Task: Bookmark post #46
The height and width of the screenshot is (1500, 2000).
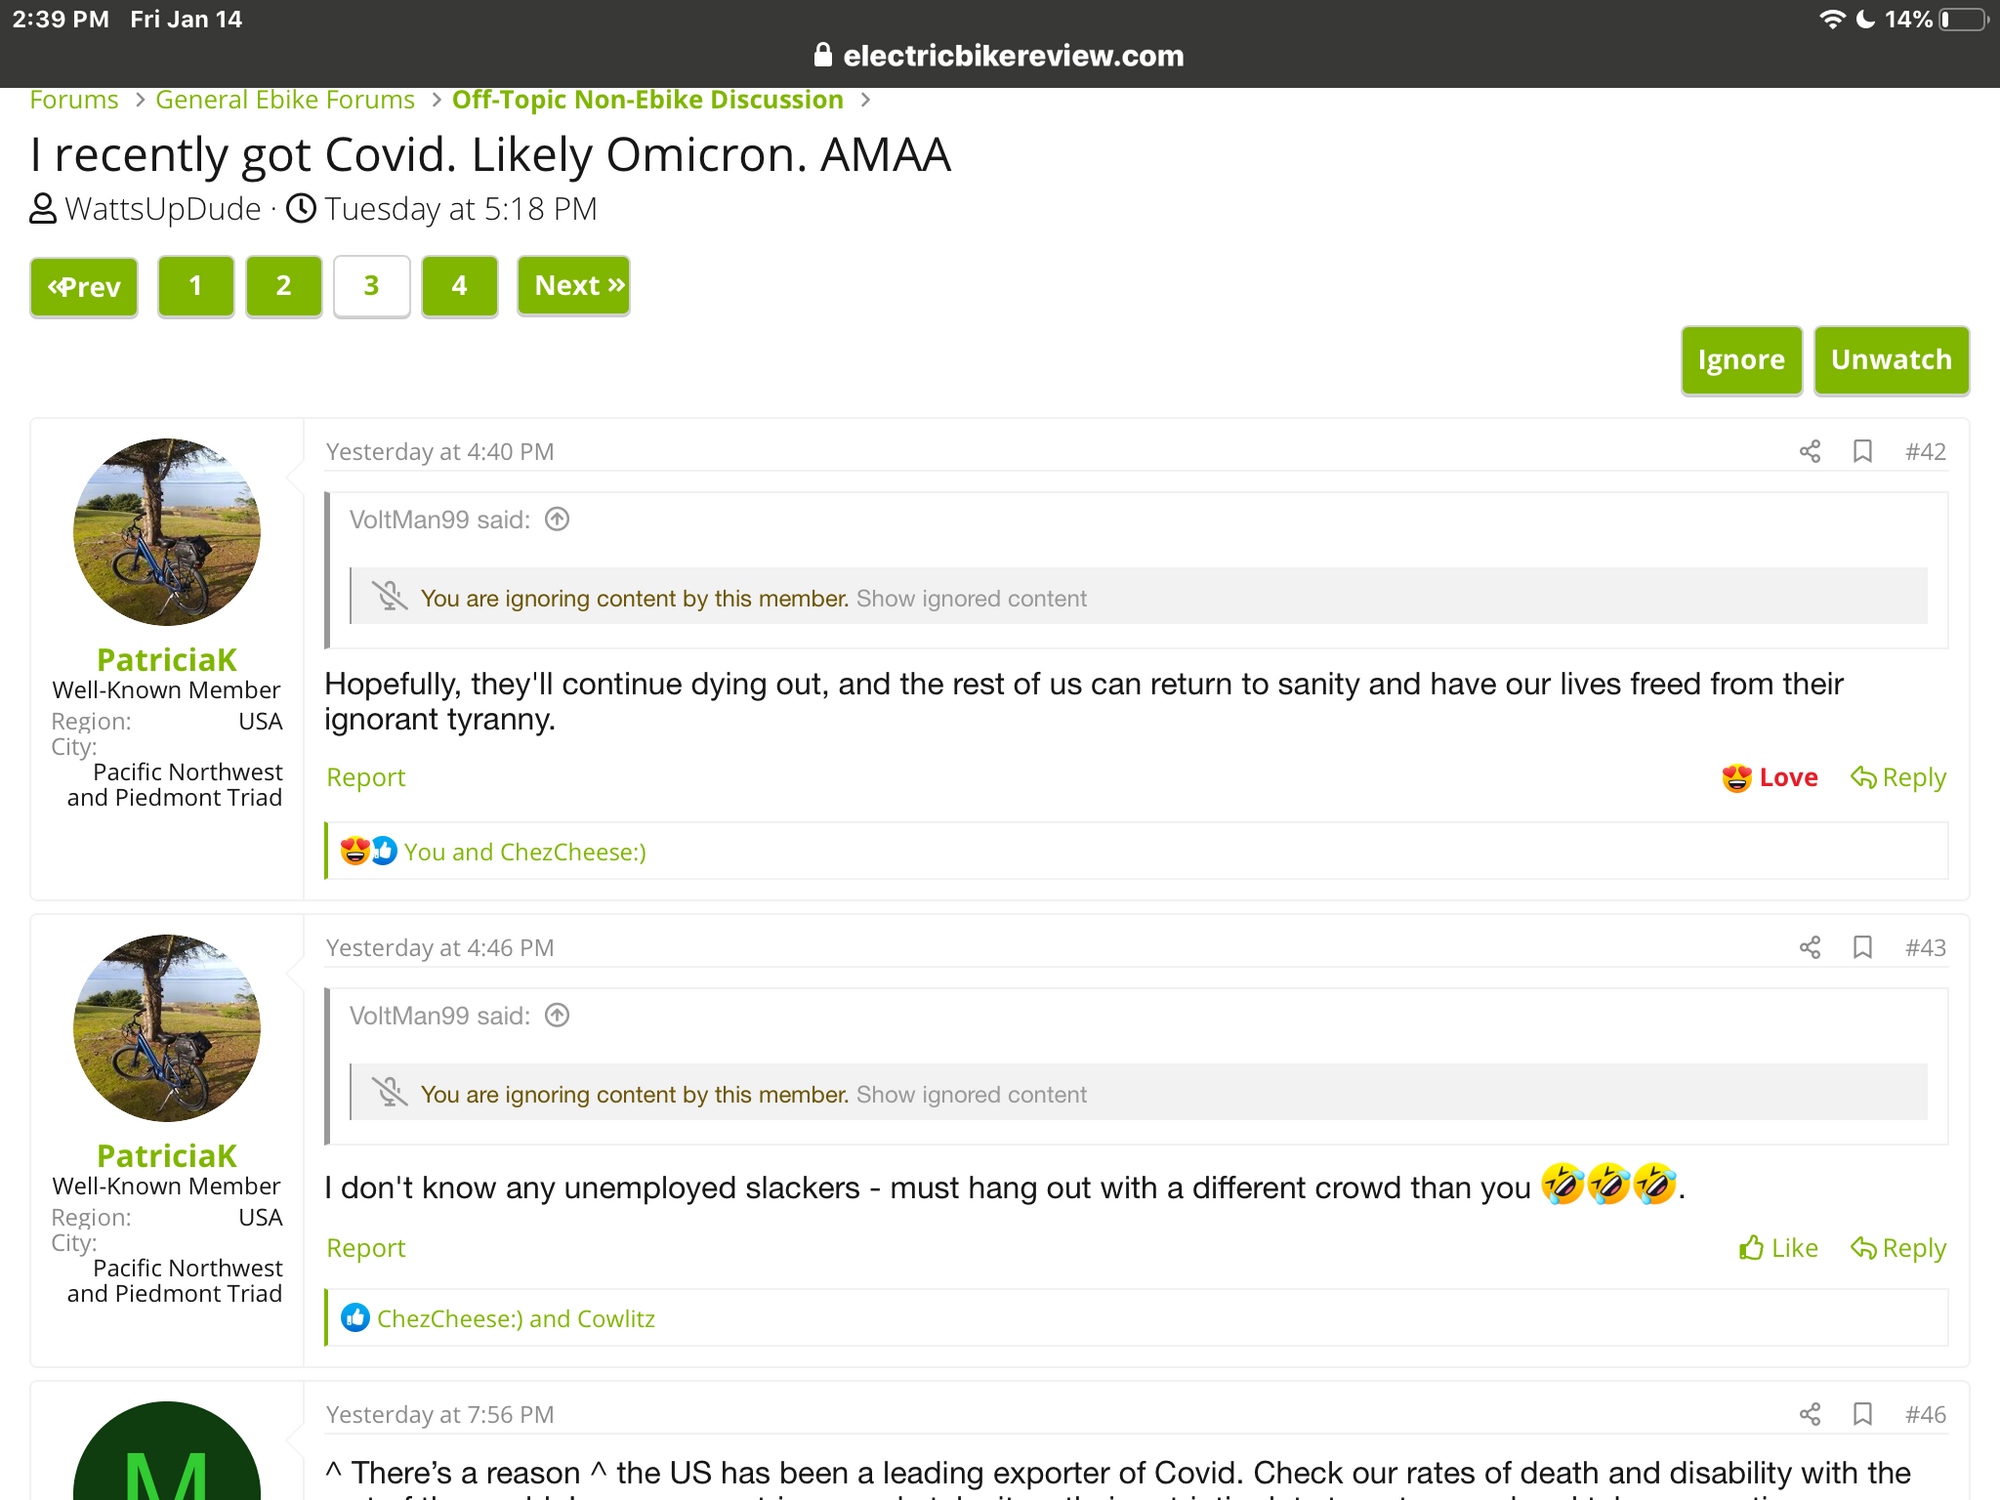Action: pyautogui.click(x=1862, y=1414)
